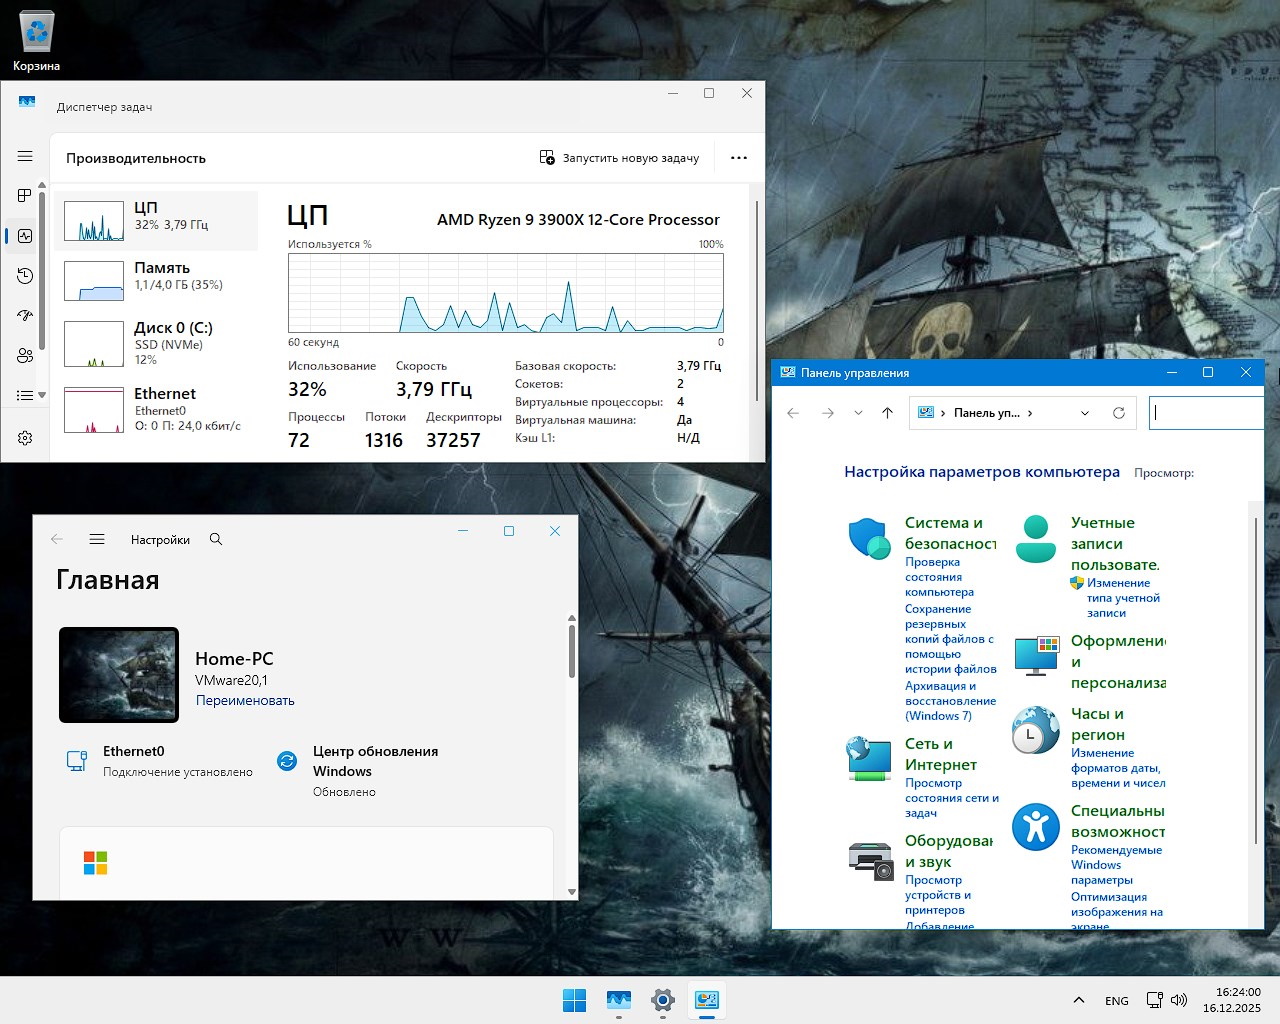This screenshot has width=1280, height=1024.
Task: Select the Ethernet performance item
Action: 156,409
